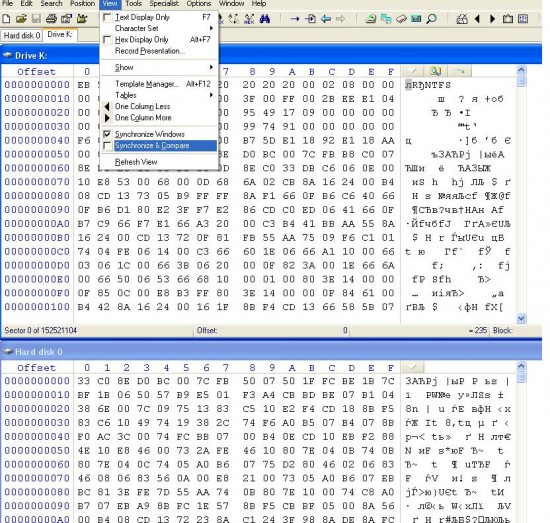Select the Drive K: tab
The height and width of the screenshot is (523, 550).
point(60,34)
